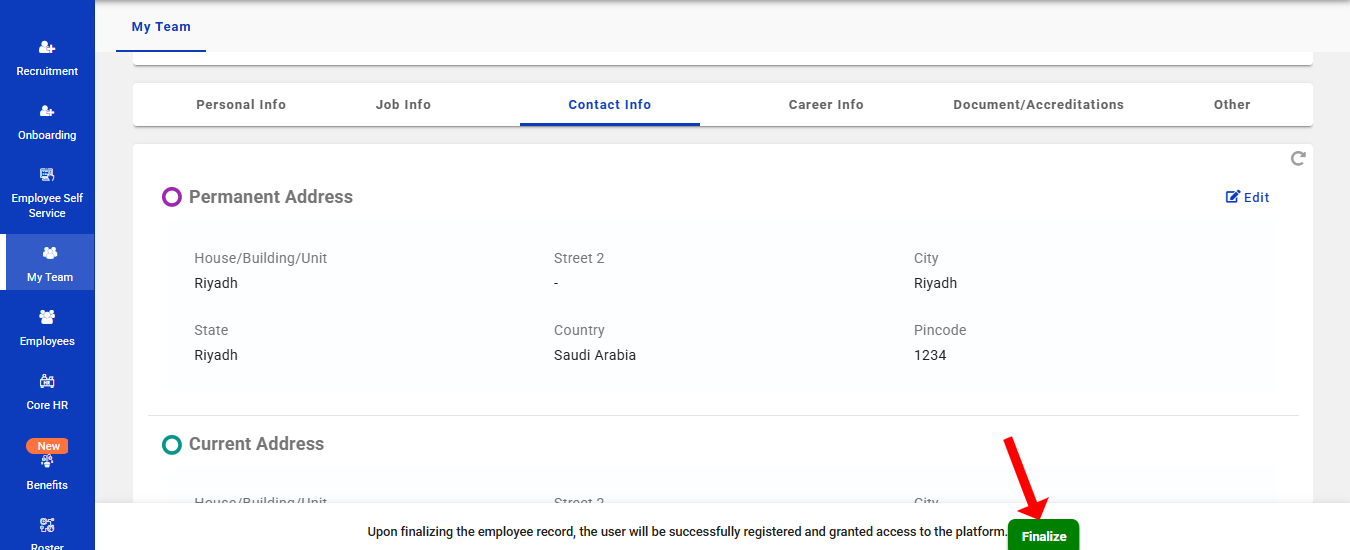Open the Document/Accreditations tab

click(1038, 105)
